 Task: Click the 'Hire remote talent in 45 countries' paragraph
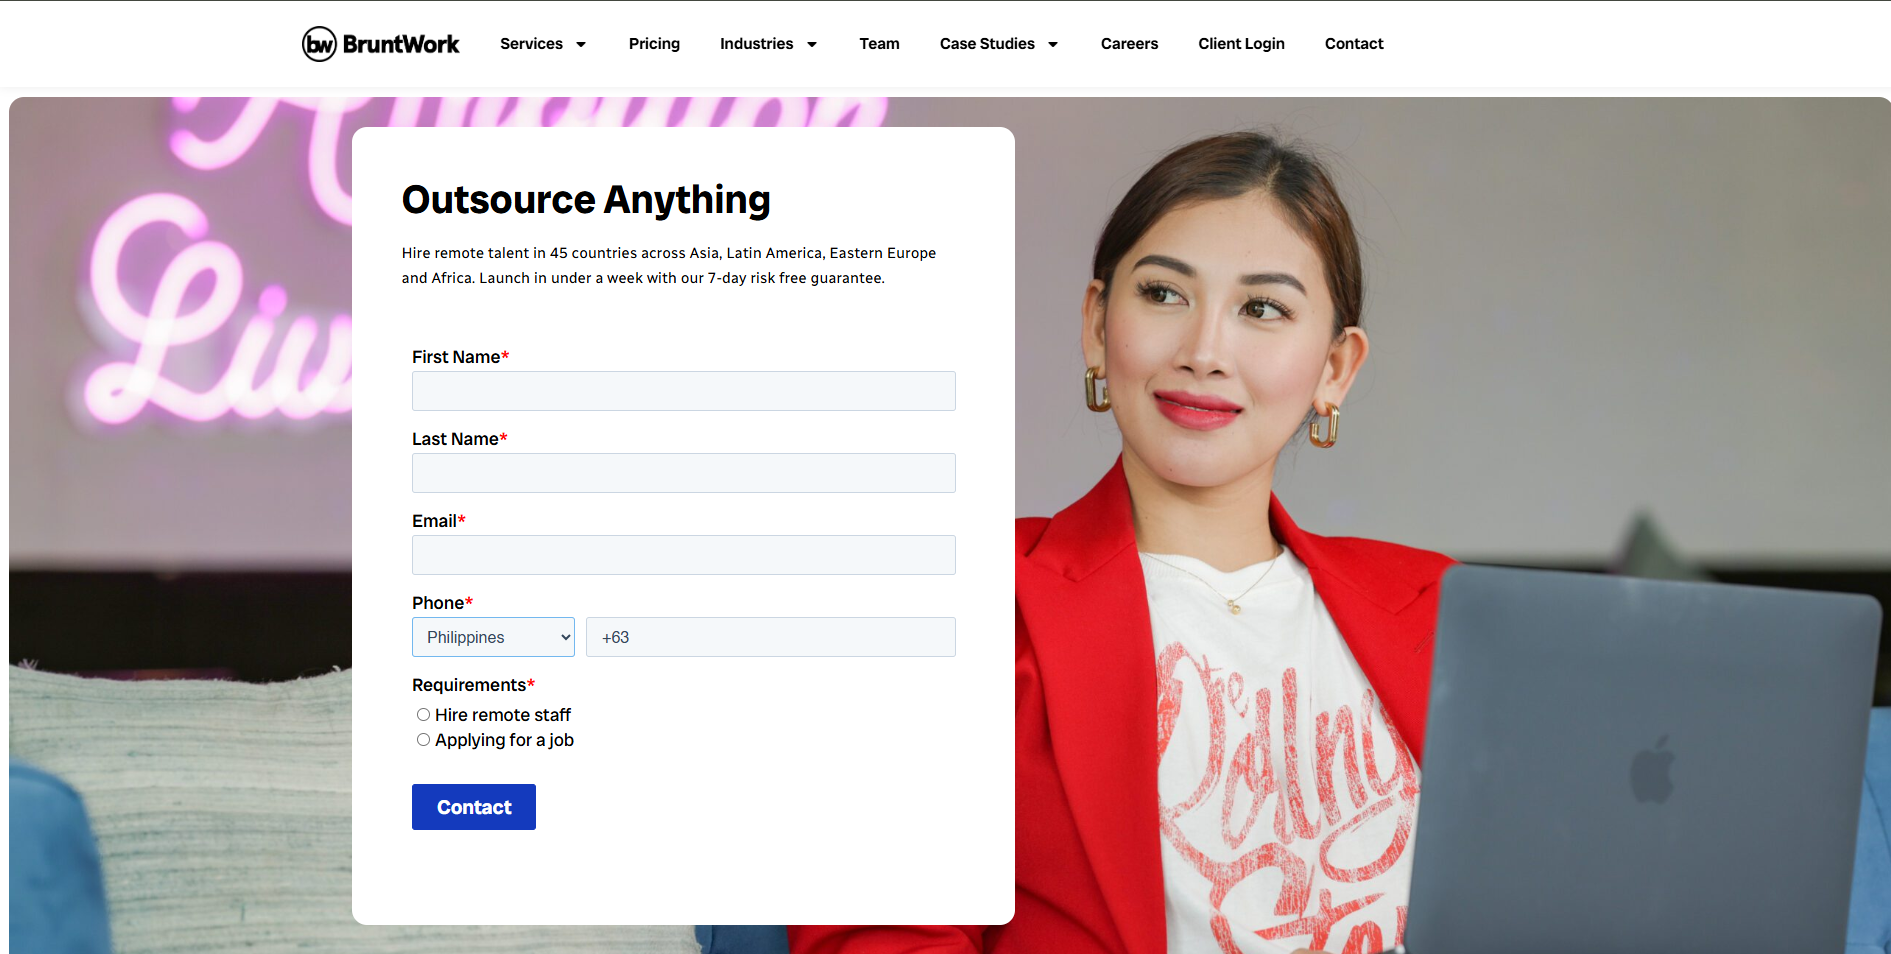[669, 265]
